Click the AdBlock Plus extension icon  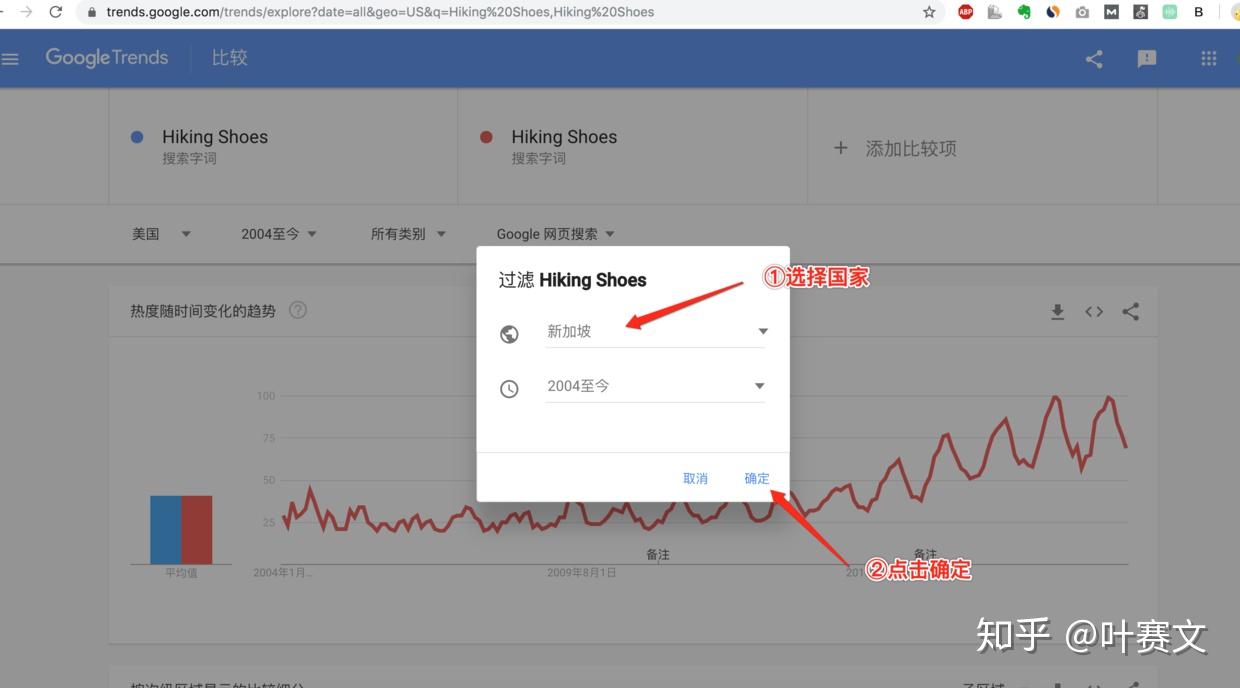[x=965, y=12]
